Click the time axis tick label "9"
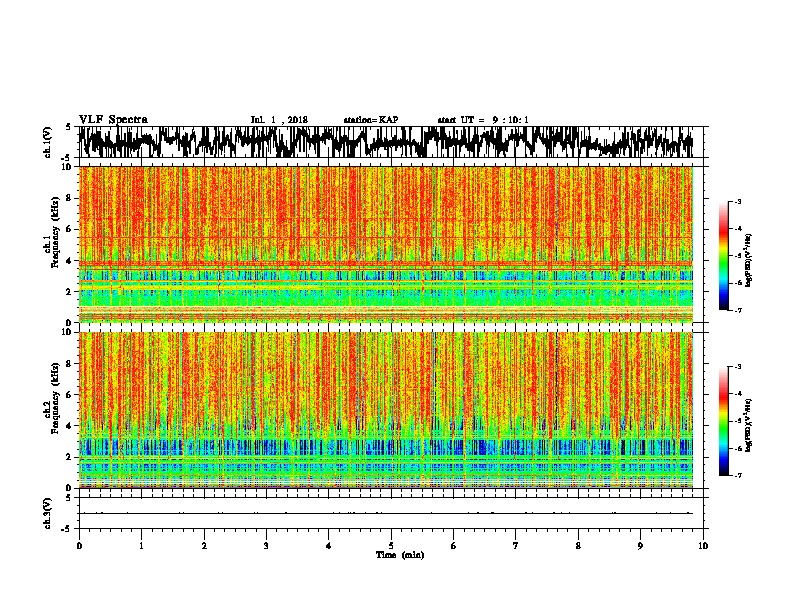792x612 pixels. 640,546
